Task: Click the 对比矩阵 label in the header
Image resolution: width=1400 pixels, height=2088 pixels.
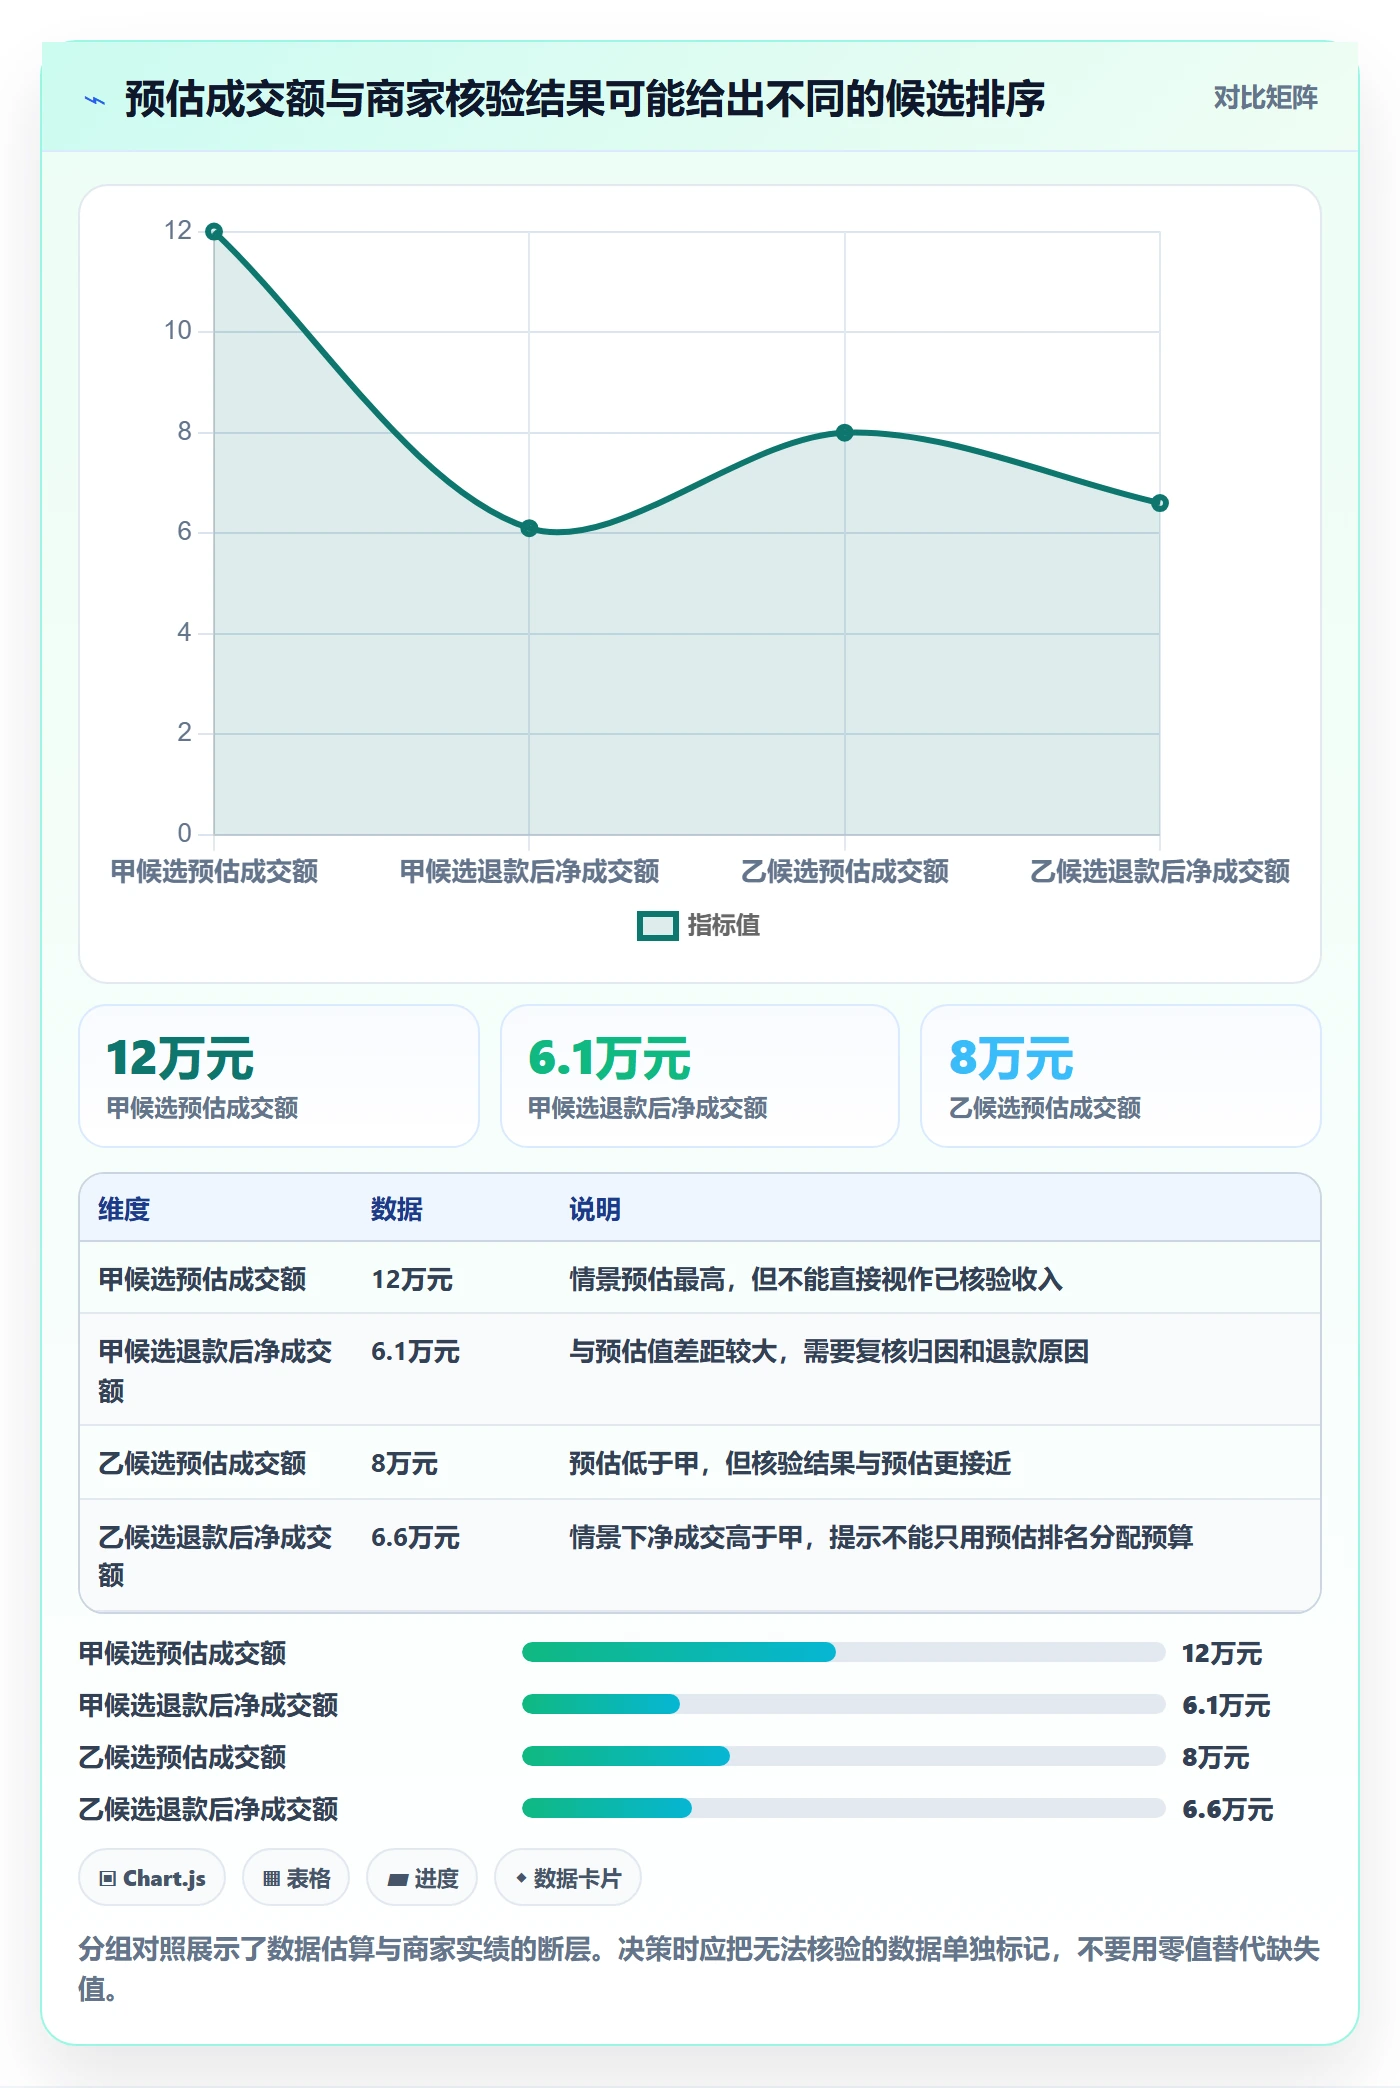Action: pos(1265,98)
